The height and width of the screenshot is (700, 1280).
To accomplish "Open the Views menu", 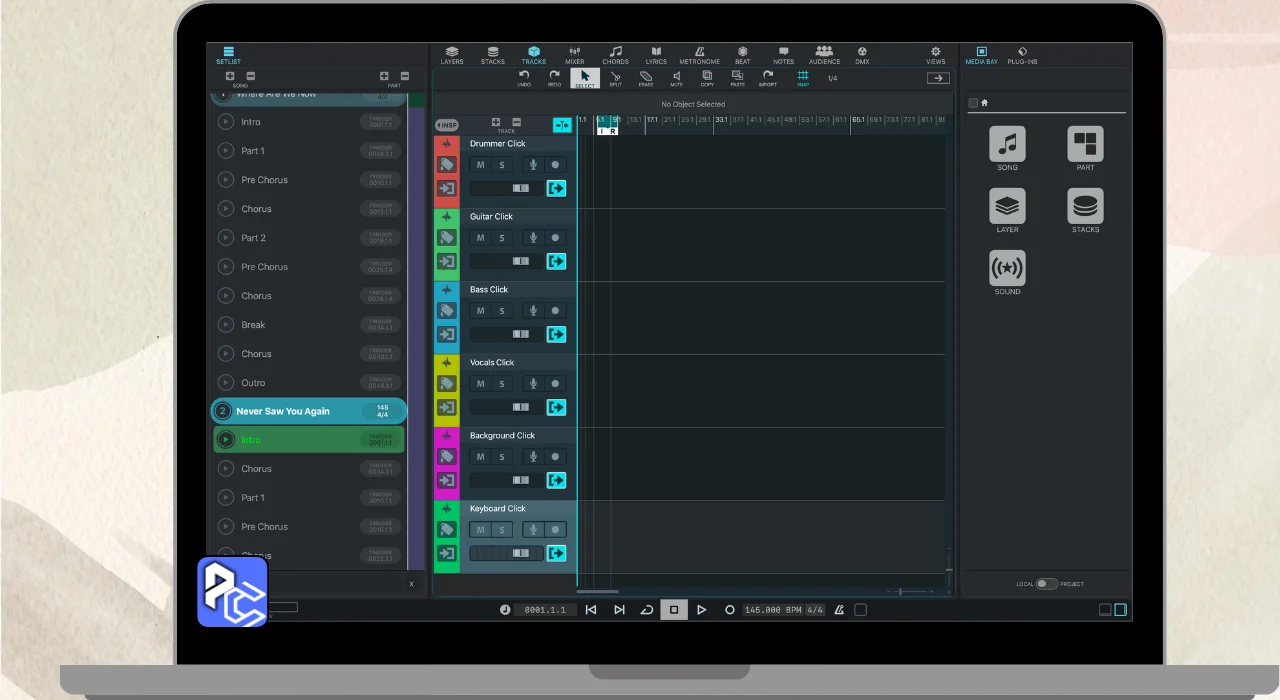I will 935,54.
